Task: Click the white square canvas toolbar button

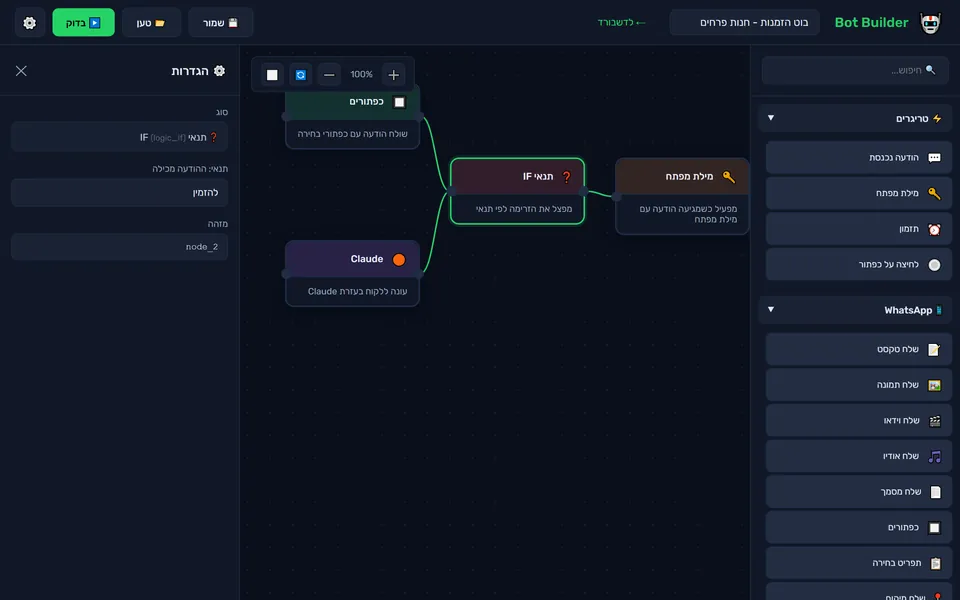Action: pyautogui.click(x=272, y=75)
